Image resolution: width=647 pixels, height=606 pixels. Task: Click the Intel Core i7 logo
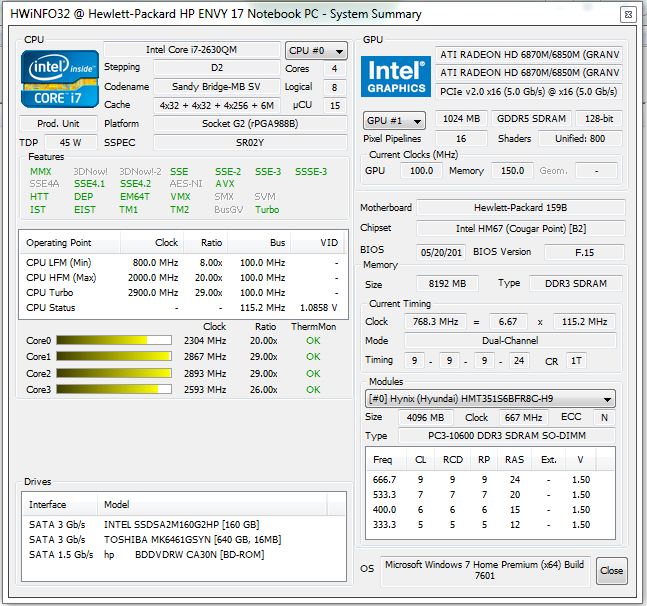[60, 79]
